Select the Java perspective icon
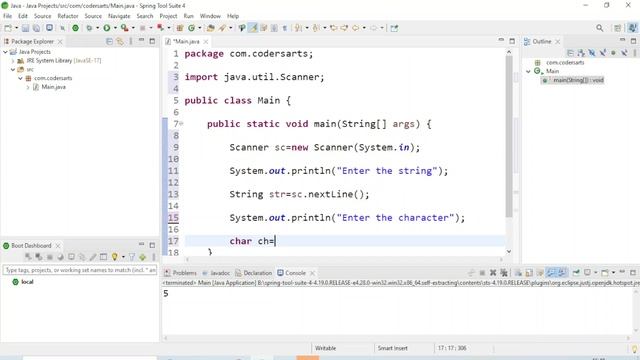 (x=633, y=28)
